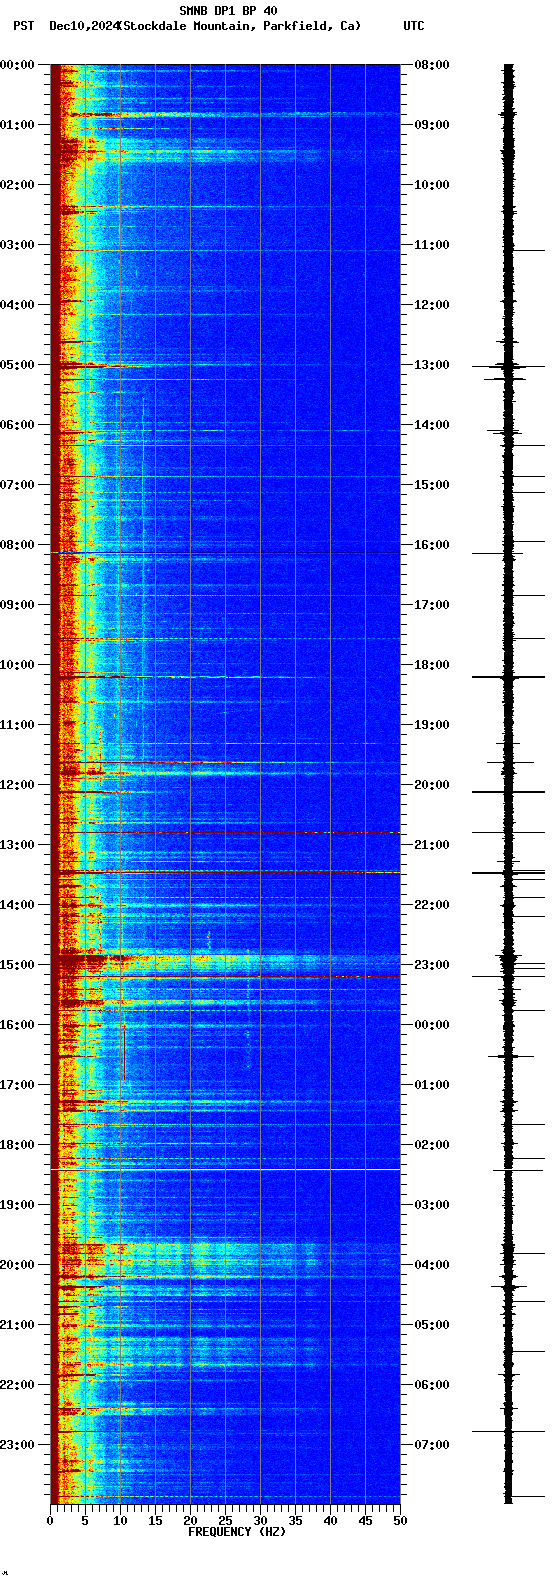The height and width of the screenshot is (1584, 552).
Task: Select the UTC axis label "09:00"
Action: pyautogui.click(x=432, y=125)
